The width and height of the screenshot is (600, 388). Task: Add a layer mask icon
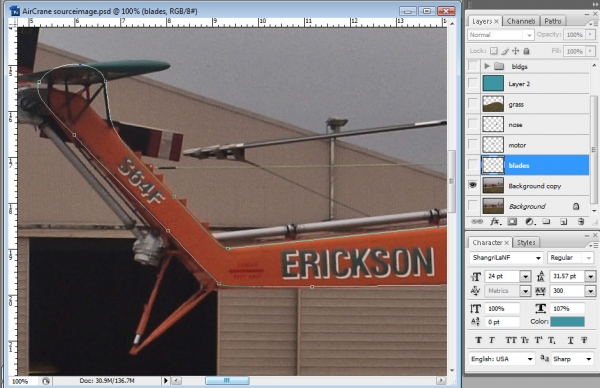coord(512,222)
